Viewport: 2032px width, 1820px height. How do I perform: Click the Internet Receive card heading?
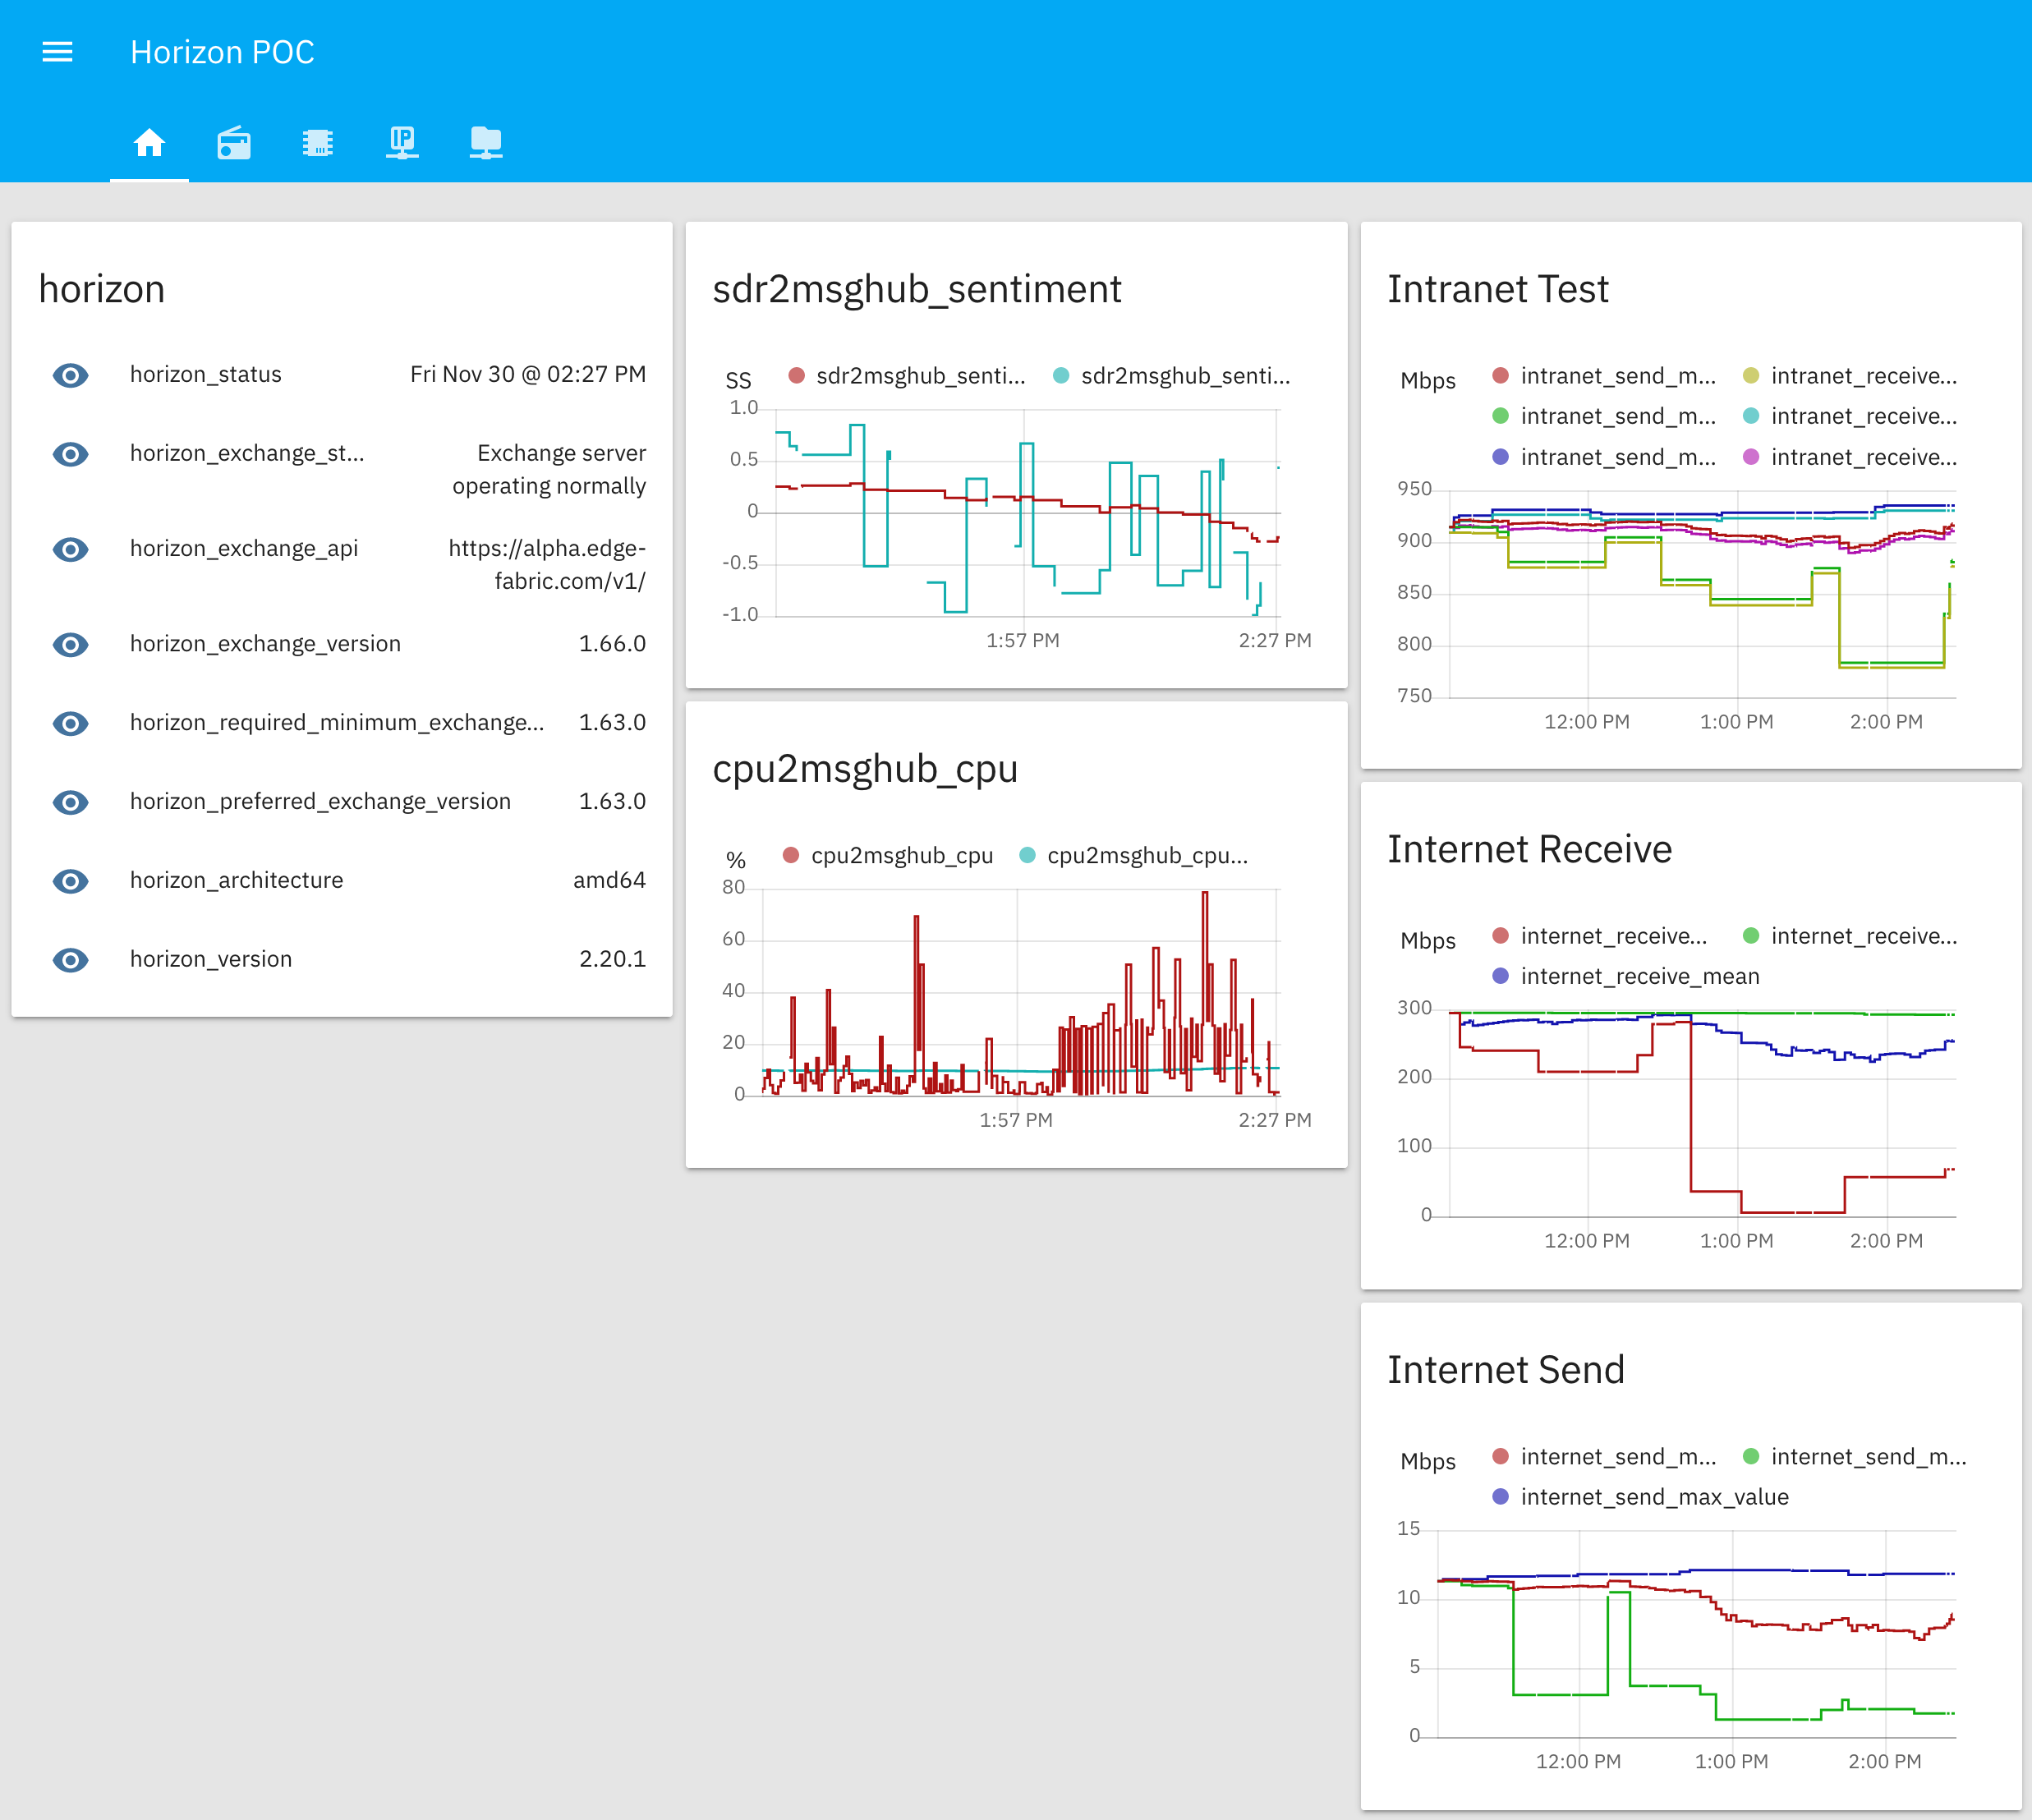1530,849
